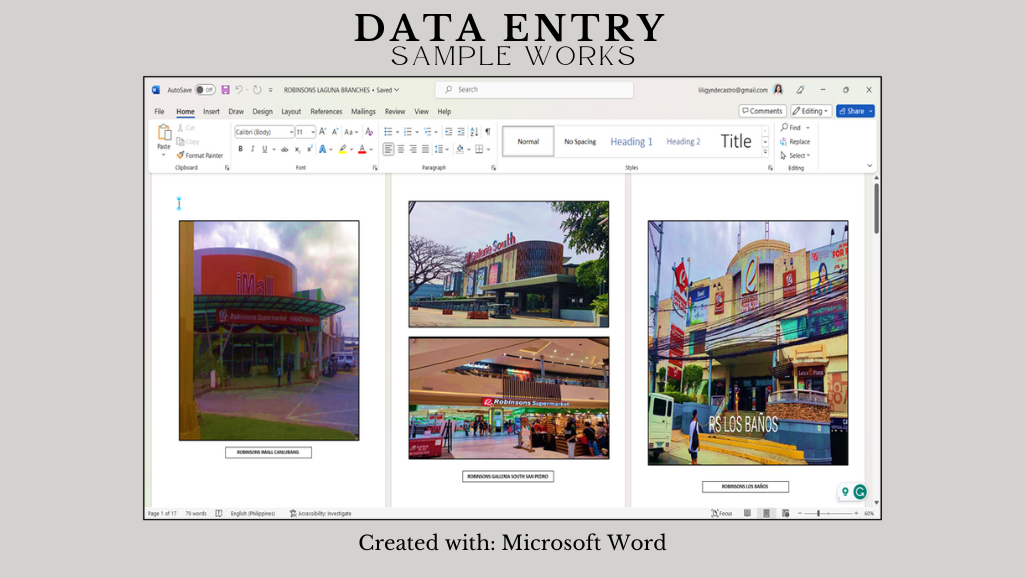Open the Customize Quick Access Toolbar arrow

pyautogui.click(x=271, y=90)
